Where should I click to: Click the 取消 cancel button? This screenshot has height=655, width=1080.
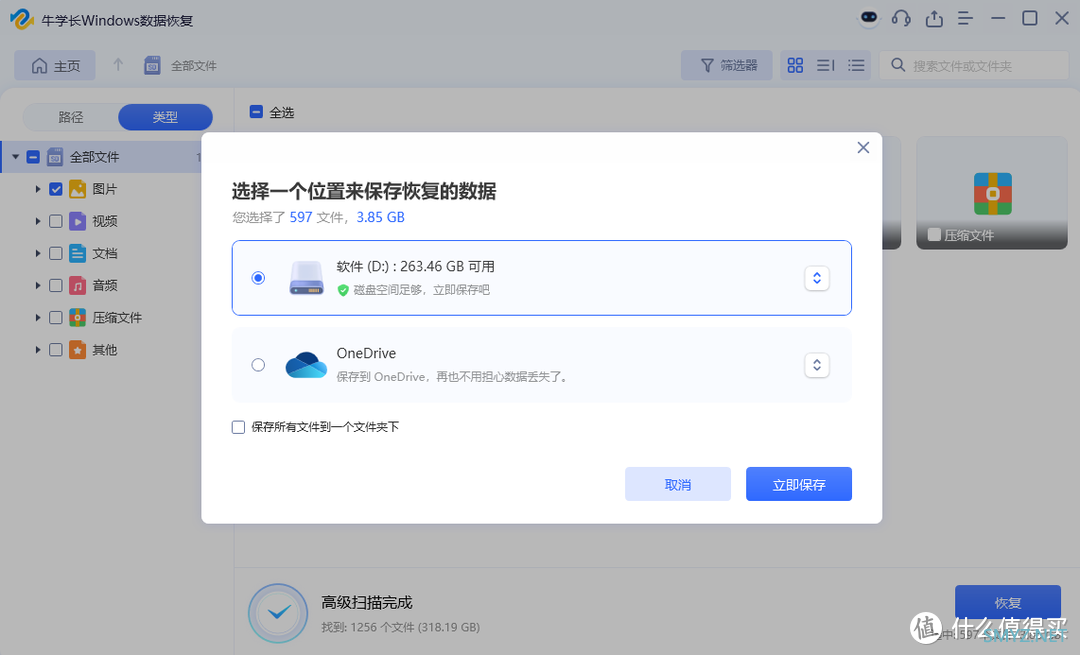click(x=677, y=484)
